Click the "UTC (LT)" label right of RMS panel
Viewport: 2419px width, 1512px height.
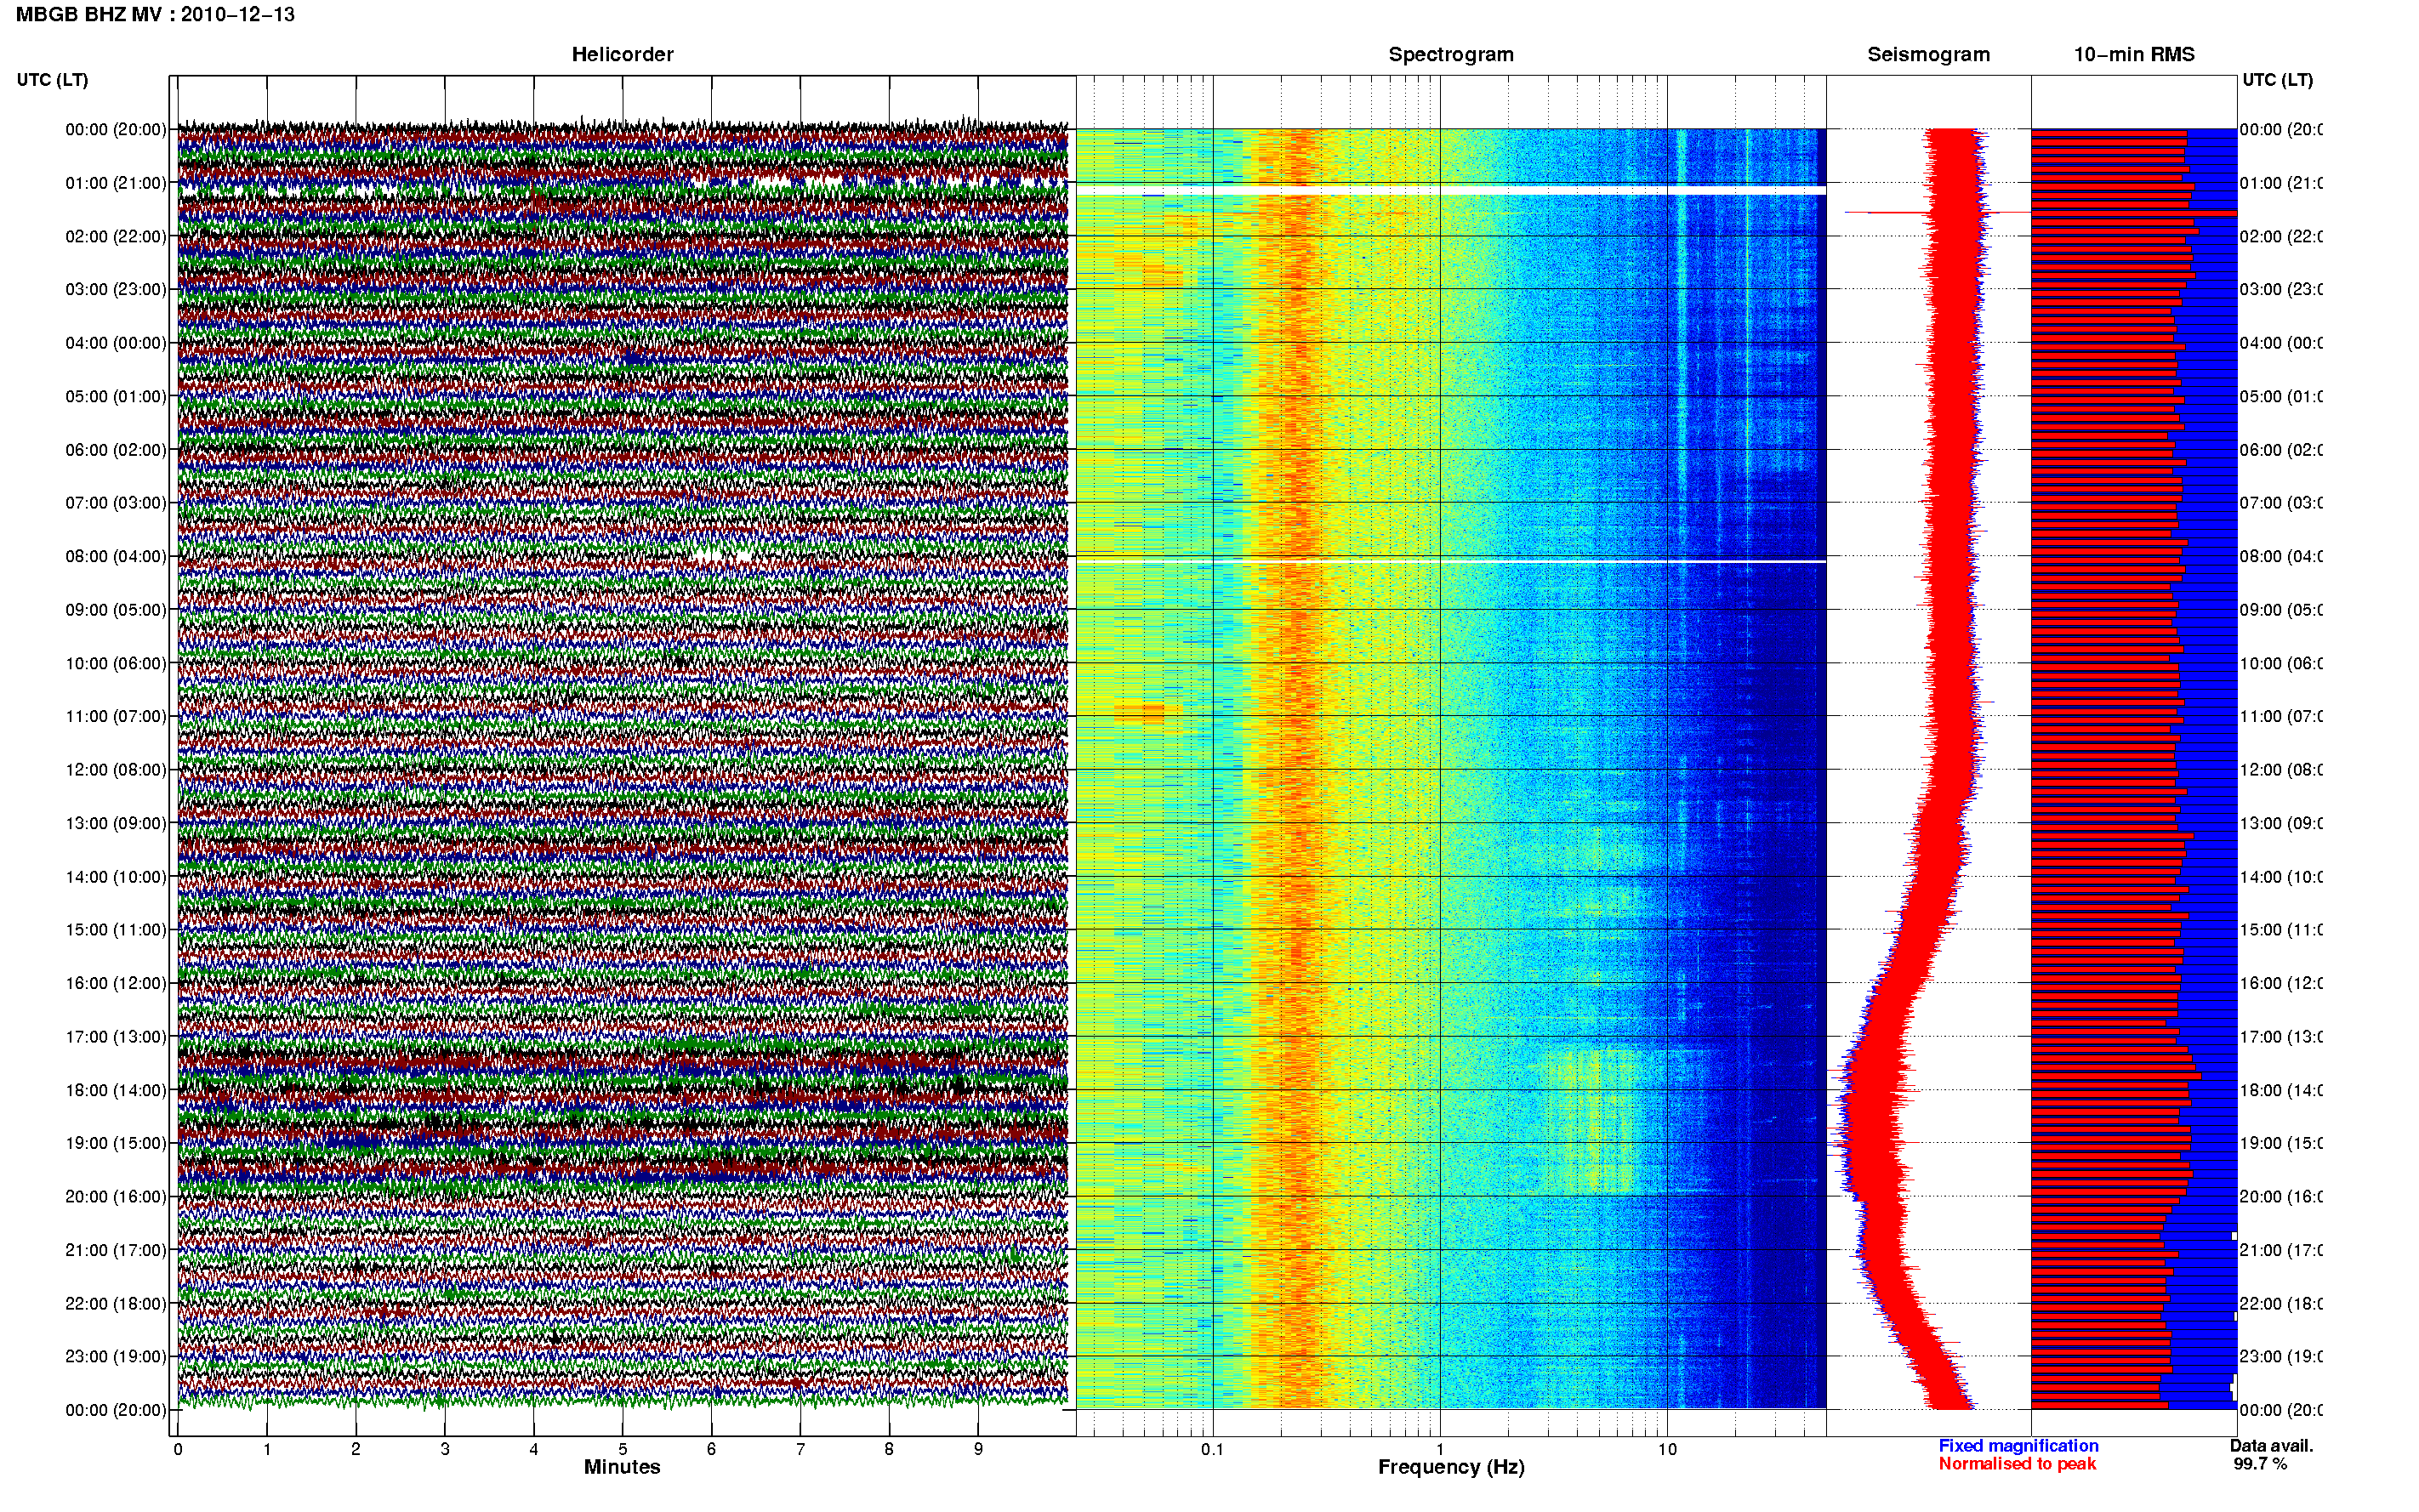tap(2277, 79)
